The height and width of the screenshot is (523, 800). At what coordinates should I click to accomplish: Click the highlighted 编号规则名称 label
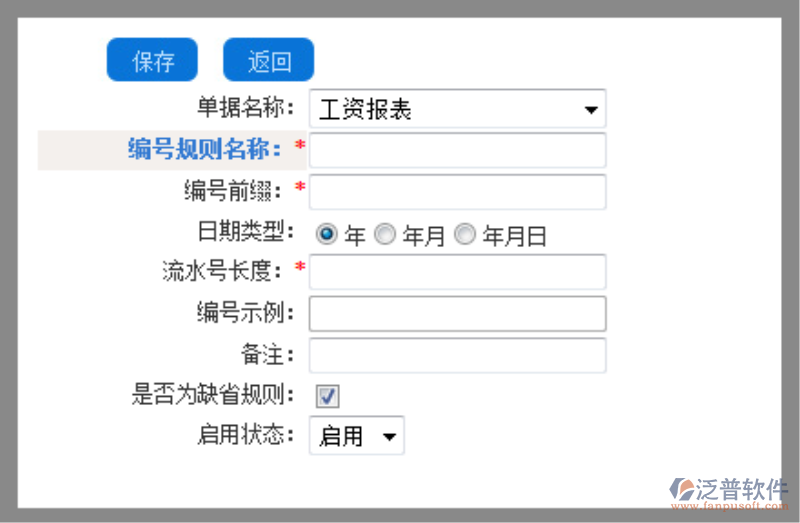tap(205, 150)
